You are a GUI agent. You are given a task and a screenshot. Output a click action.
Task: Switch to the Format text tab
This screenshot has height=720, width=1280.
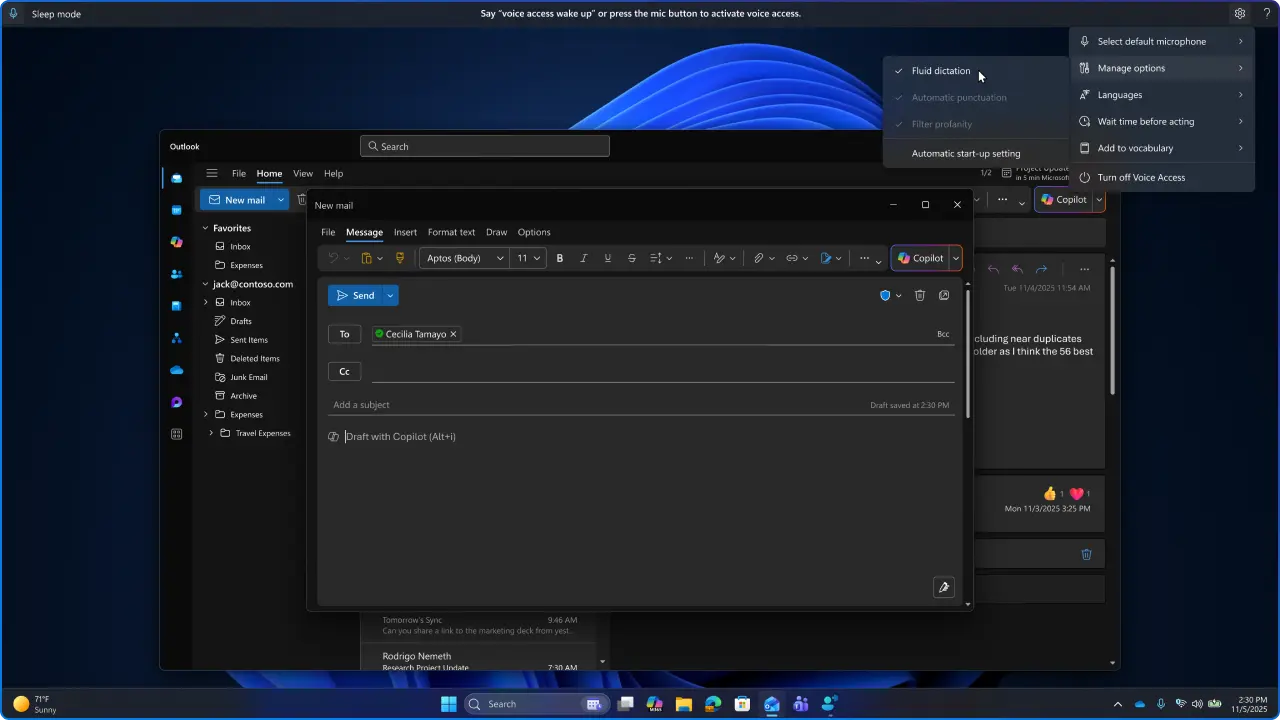(451, 232)
